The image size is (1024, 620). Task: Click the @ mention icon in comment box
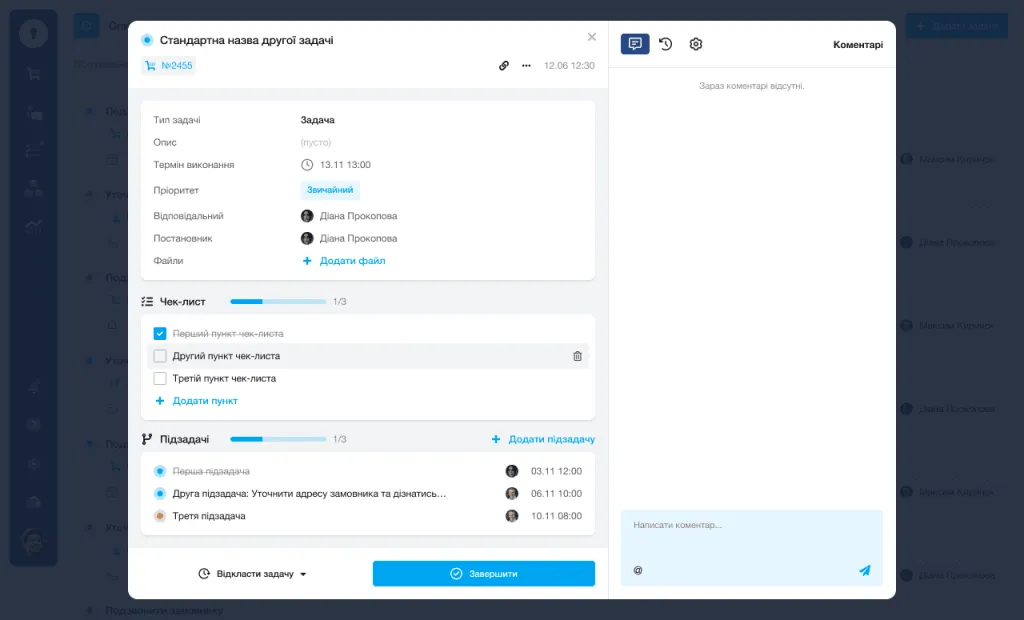[x=638, y=571]
